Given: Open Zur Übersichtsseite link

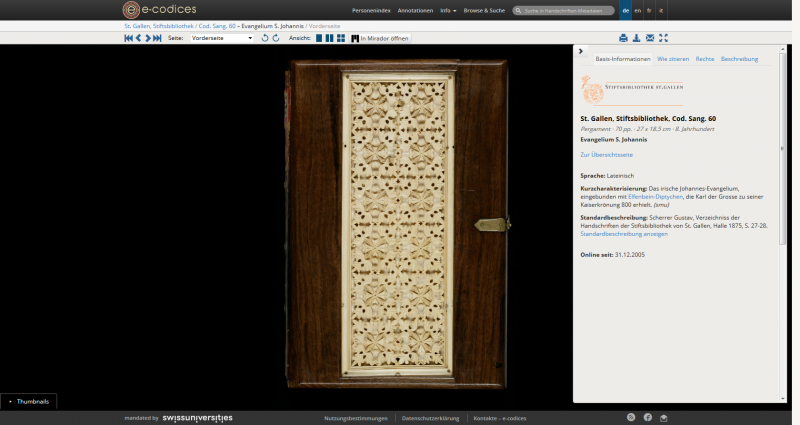Looking at the screenshot, I should point(606,155).
